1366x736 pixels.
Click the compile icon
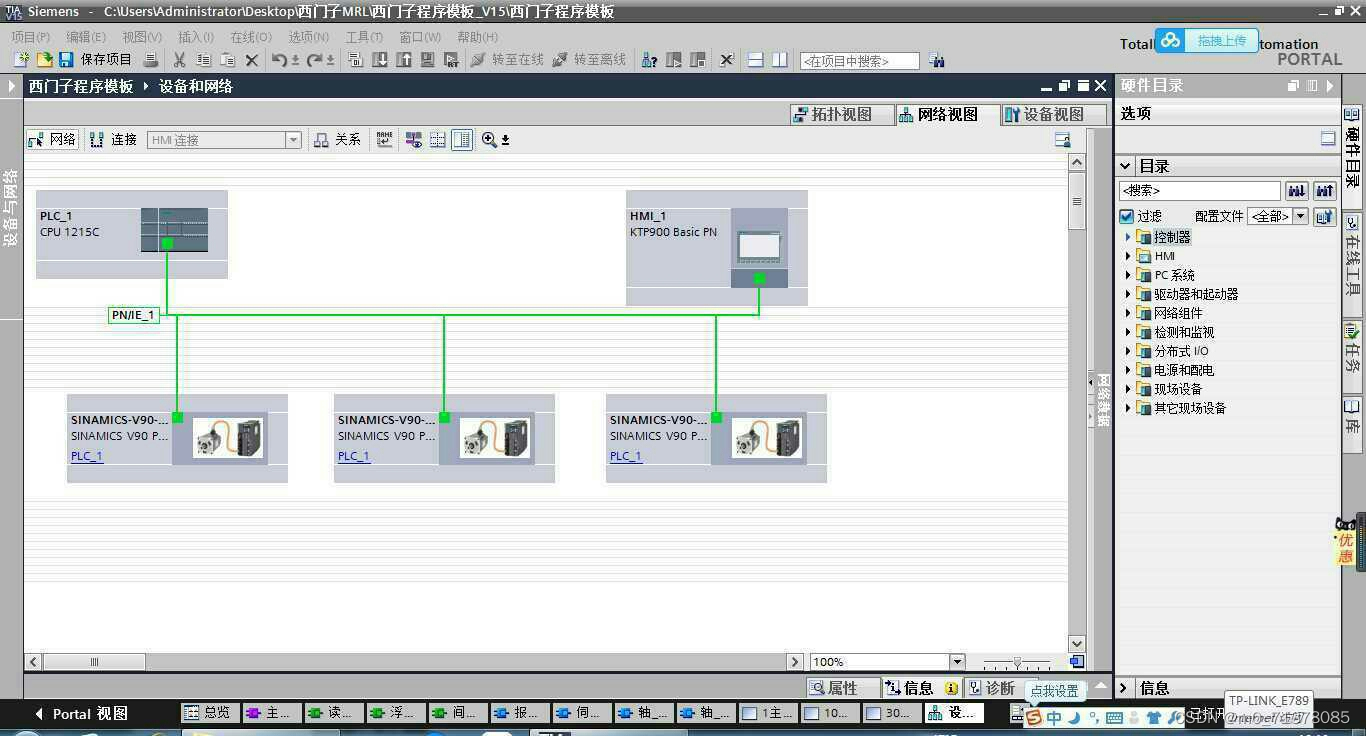[356, 60]
